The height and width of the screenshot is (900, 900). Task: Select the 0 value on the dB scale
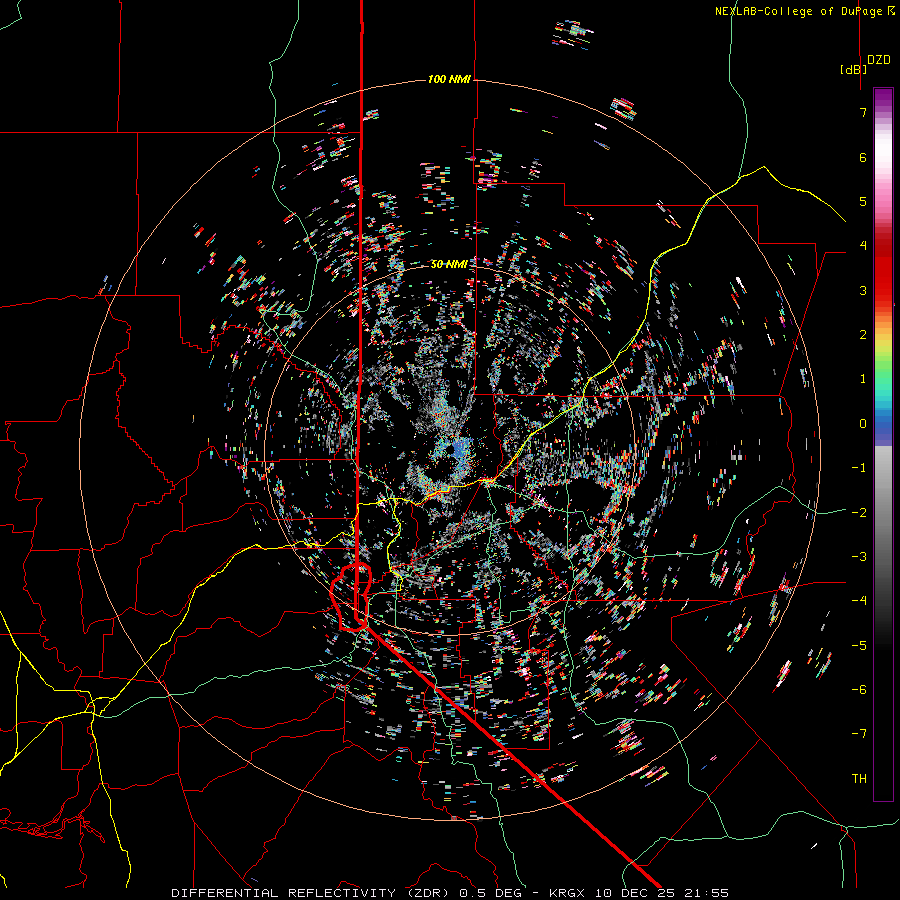pyautogui.click(x=863, y=424)
